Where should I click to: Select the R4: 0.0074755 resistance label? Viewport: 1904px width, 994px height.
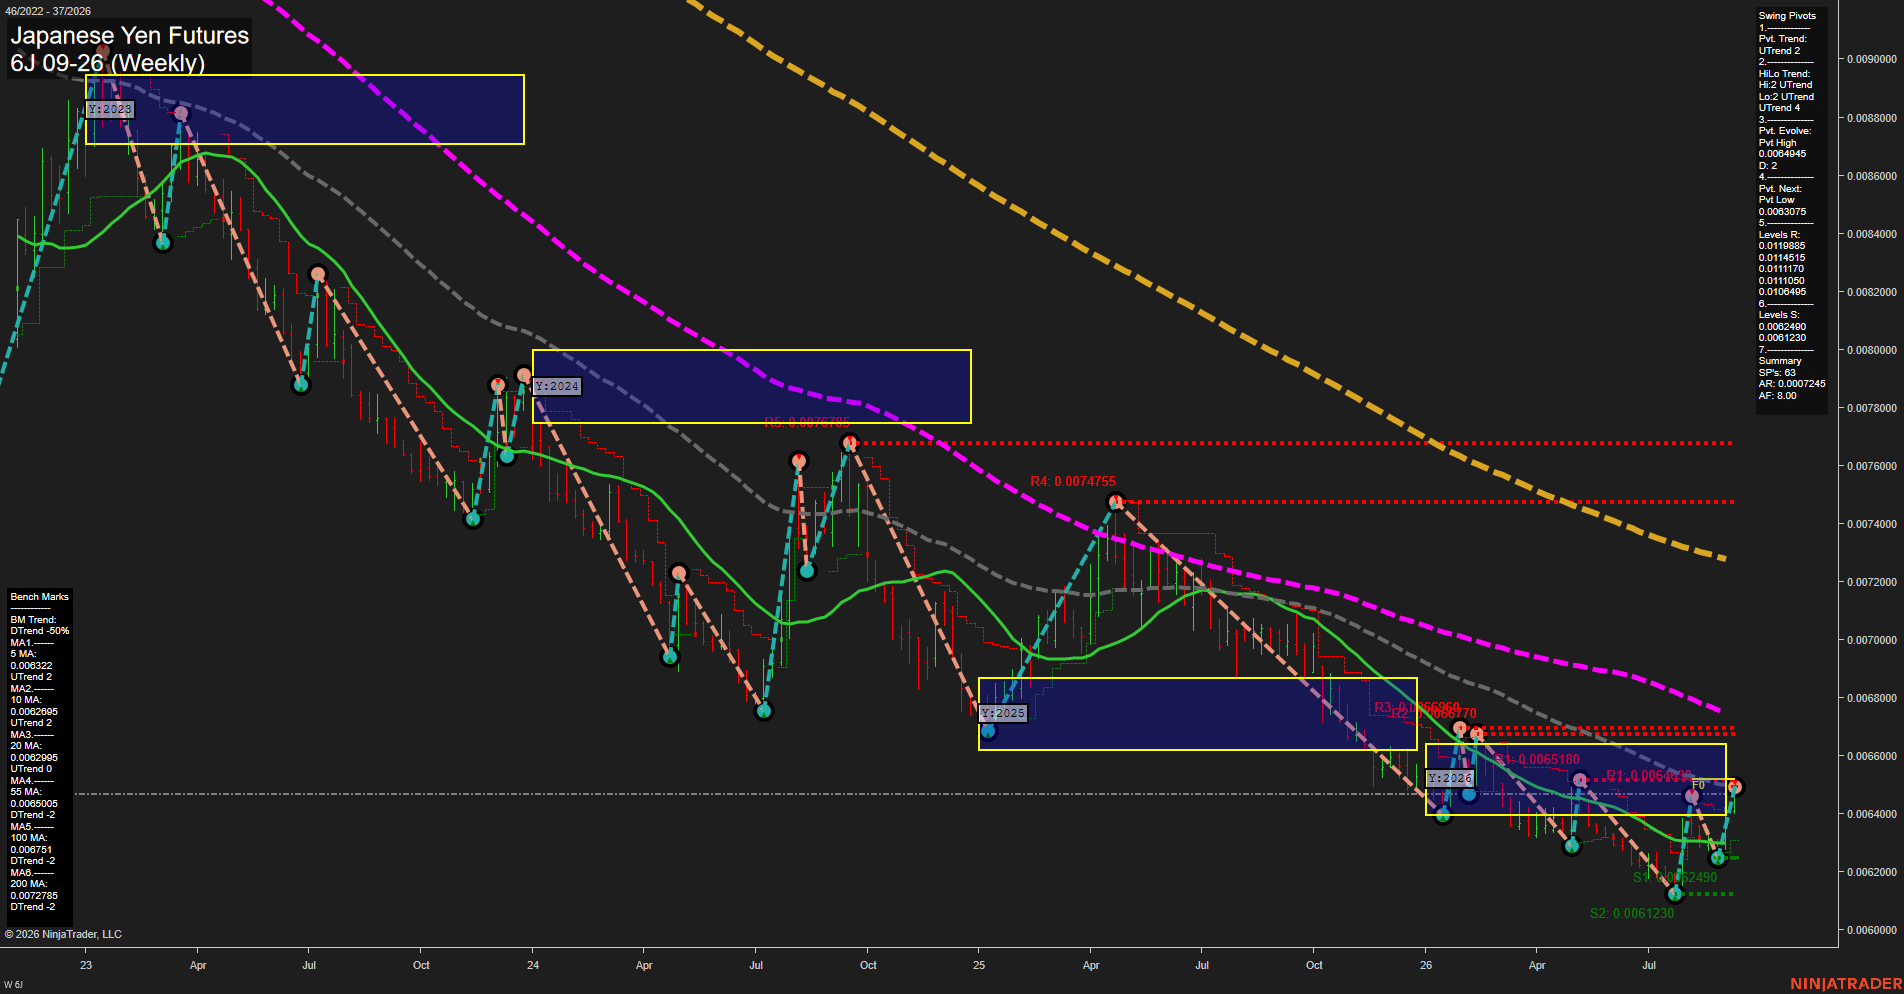pos(1073,482)
